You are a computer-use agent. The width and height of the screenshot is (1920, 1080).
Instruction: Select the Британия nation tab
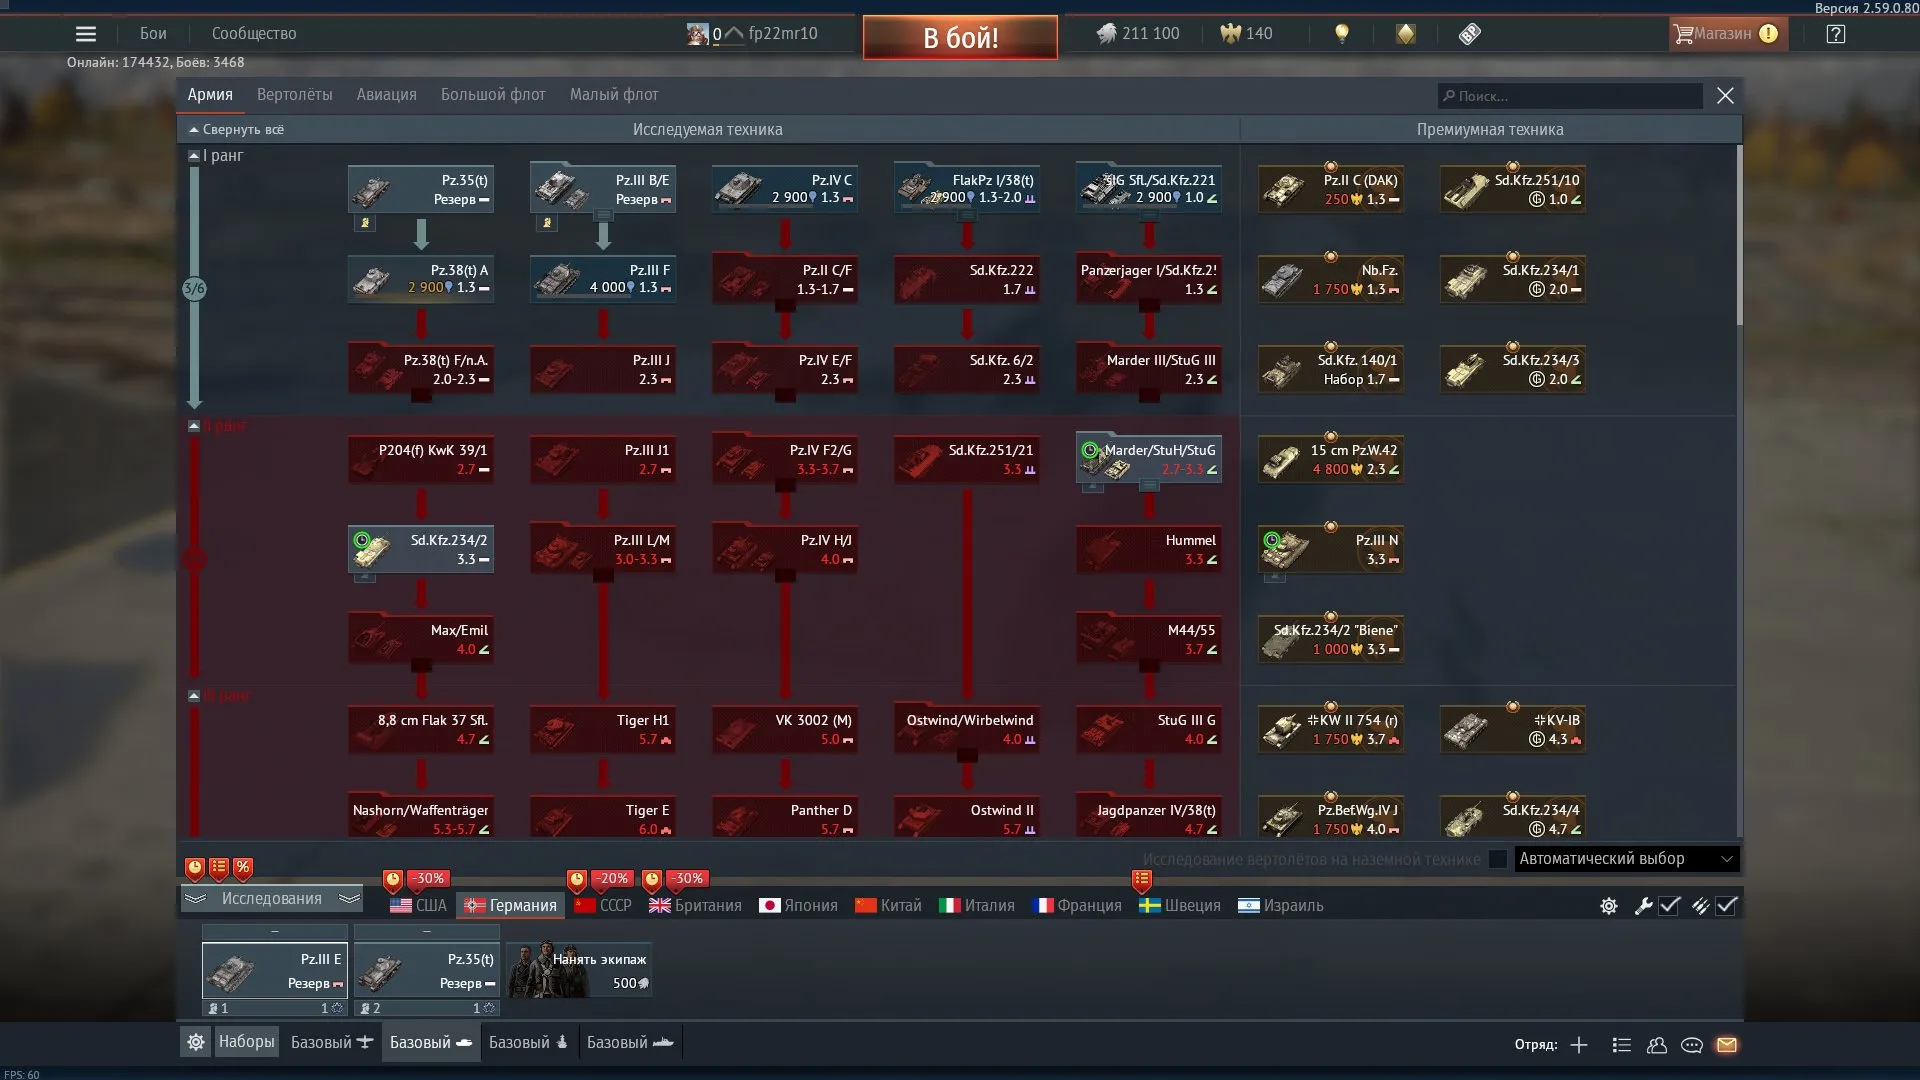tap(696, 906)
